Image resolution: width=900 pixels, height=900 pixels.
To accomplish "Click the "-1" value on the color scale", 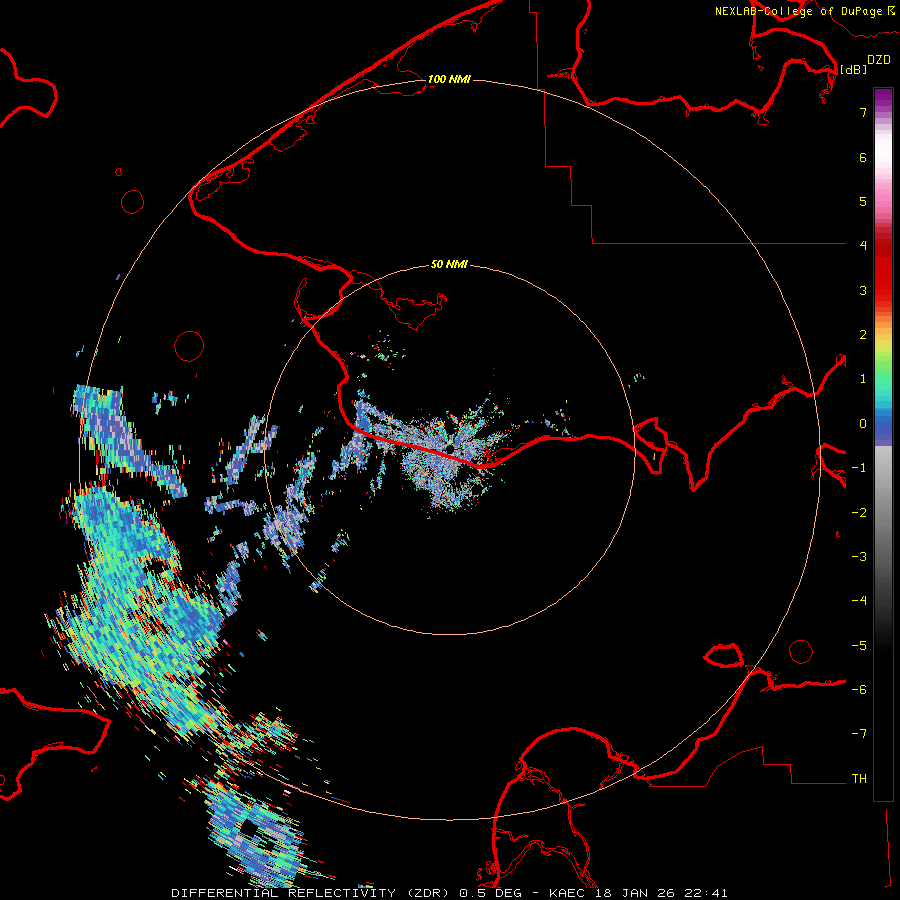I will click(x=859, y=468).
